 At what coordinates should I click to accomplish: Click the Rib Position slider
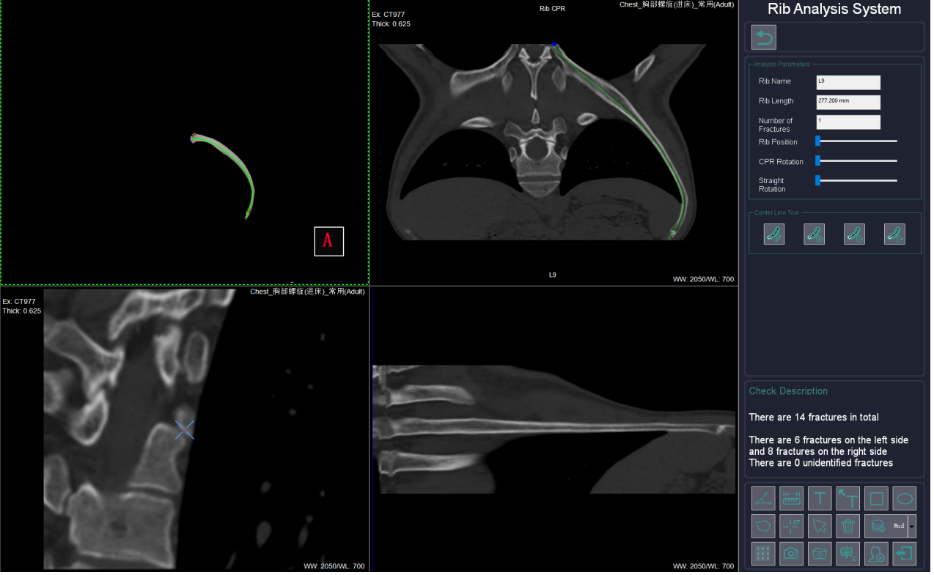coord(857,142)
